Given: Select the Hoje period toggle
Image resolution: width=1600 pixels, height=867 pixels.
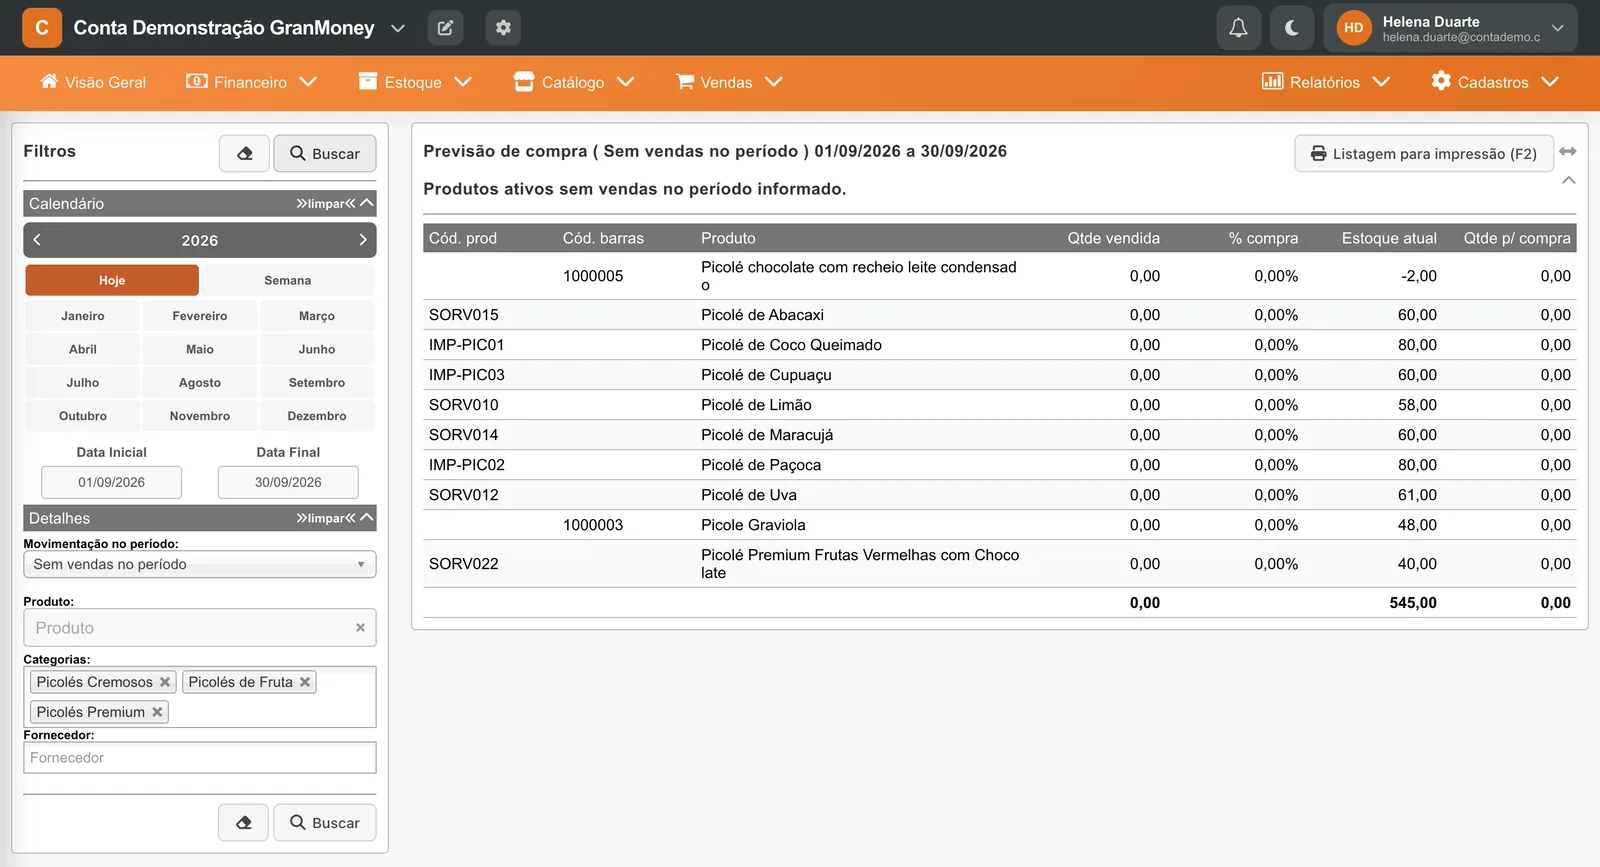Looking at the screenshot, I should 112,281.
